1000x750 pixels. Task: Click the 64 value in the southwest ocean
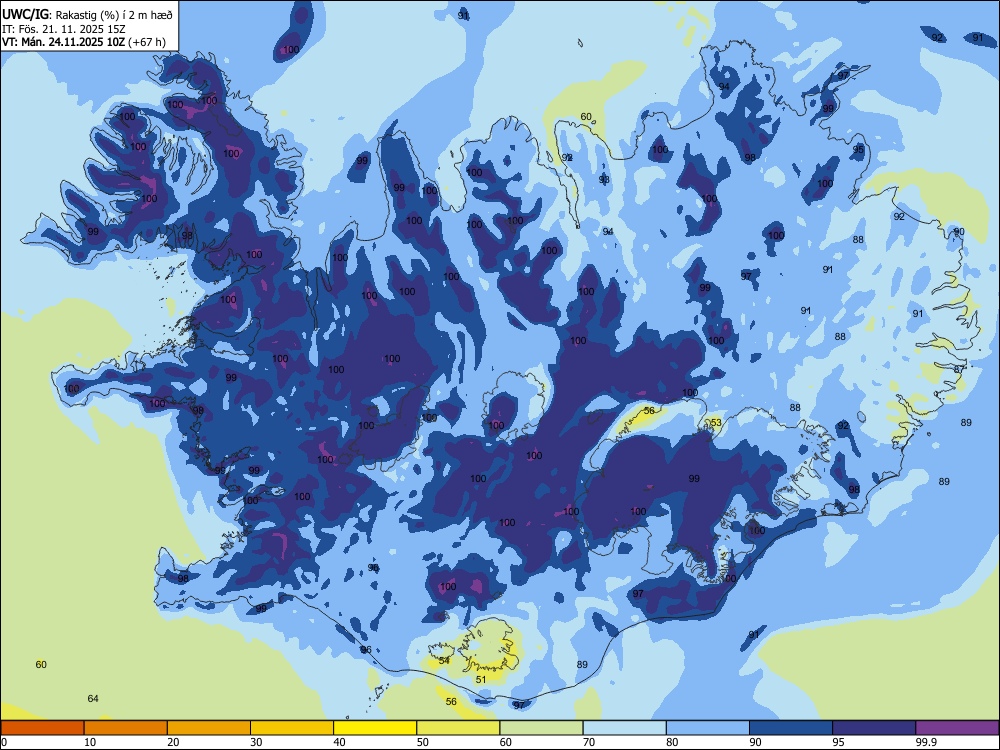[x=93, y=698]
